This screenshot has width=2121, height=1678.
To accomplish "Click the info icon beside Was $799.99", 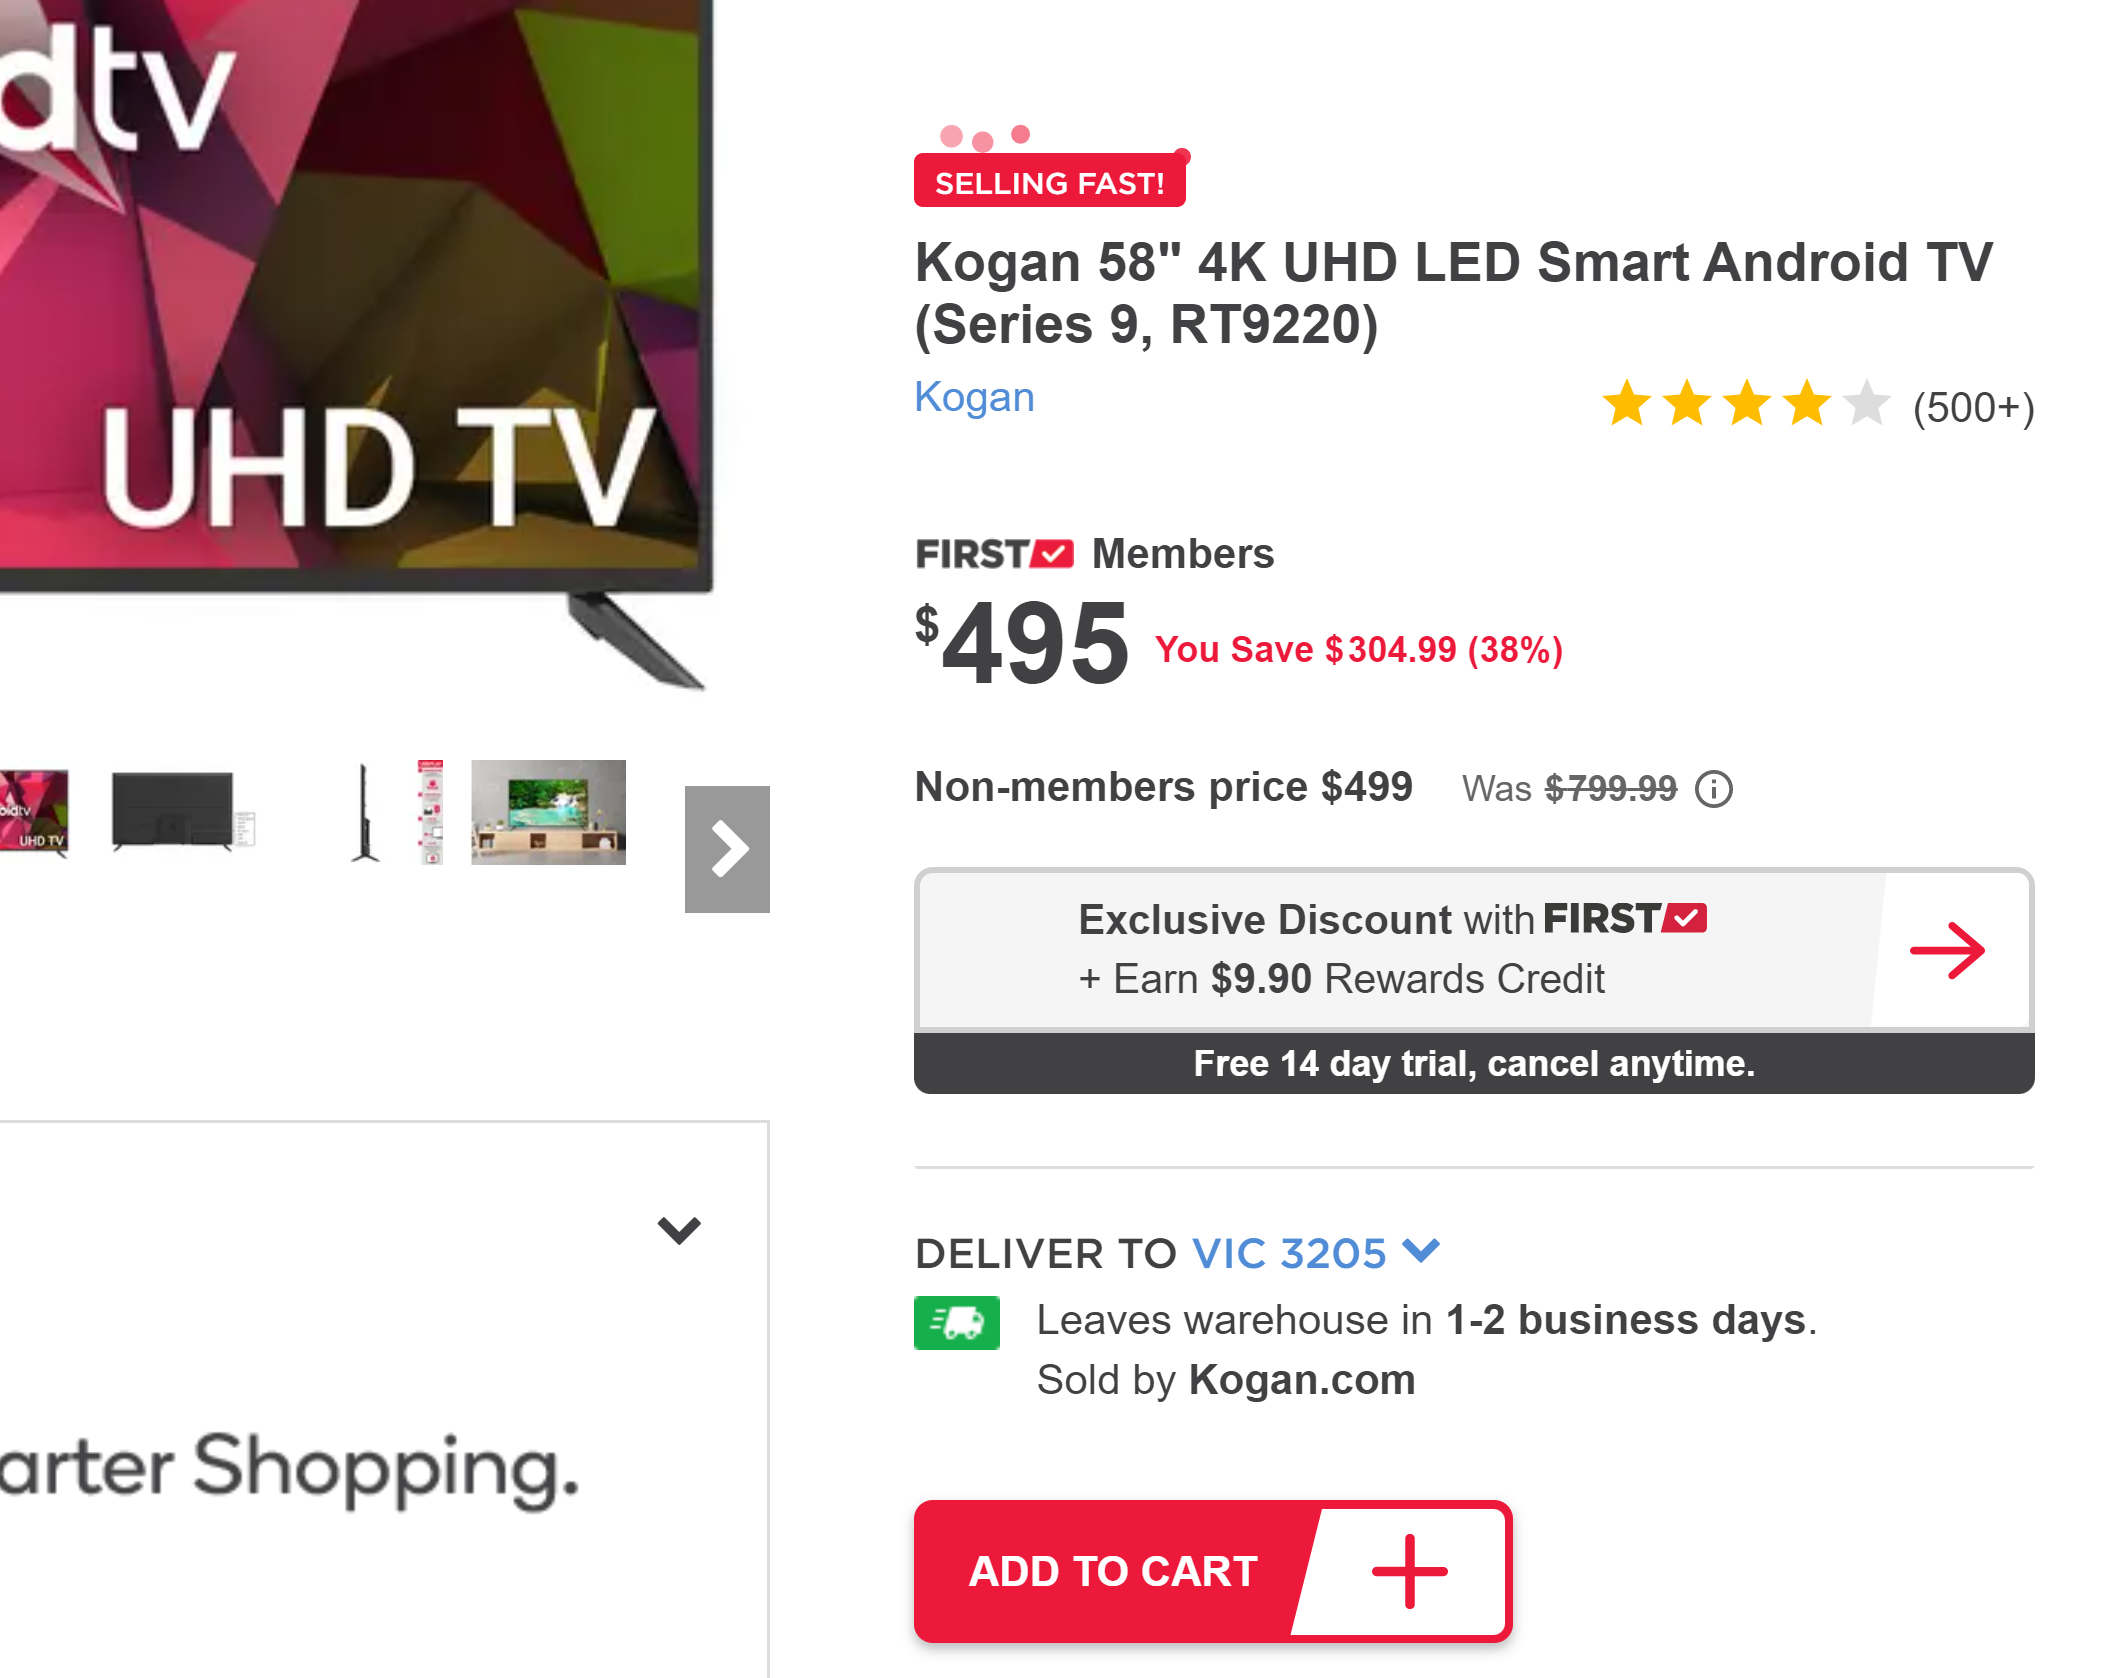I will 1713,789.
